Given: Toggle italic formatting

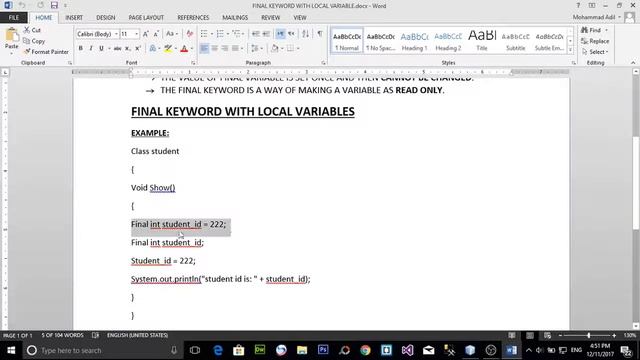Looking at the screenshot, I should [91, 48].
